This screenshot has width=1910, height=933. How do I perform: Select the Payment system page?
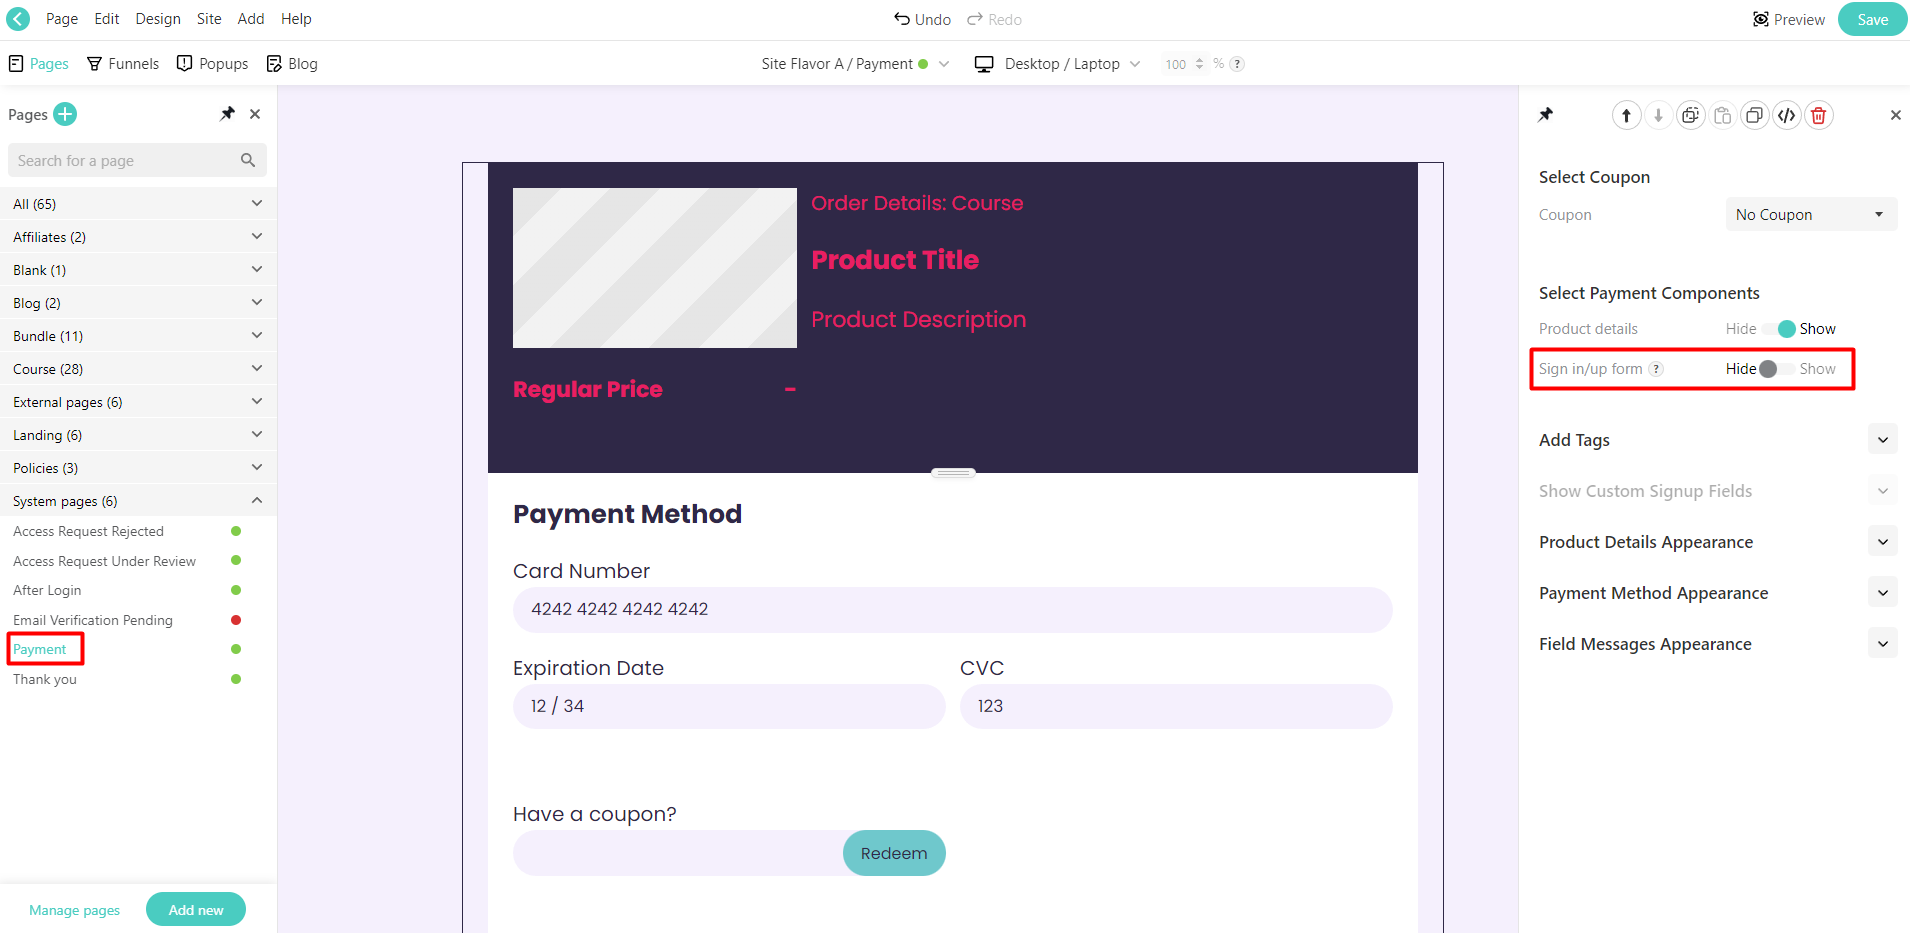[x=41, y=648]
